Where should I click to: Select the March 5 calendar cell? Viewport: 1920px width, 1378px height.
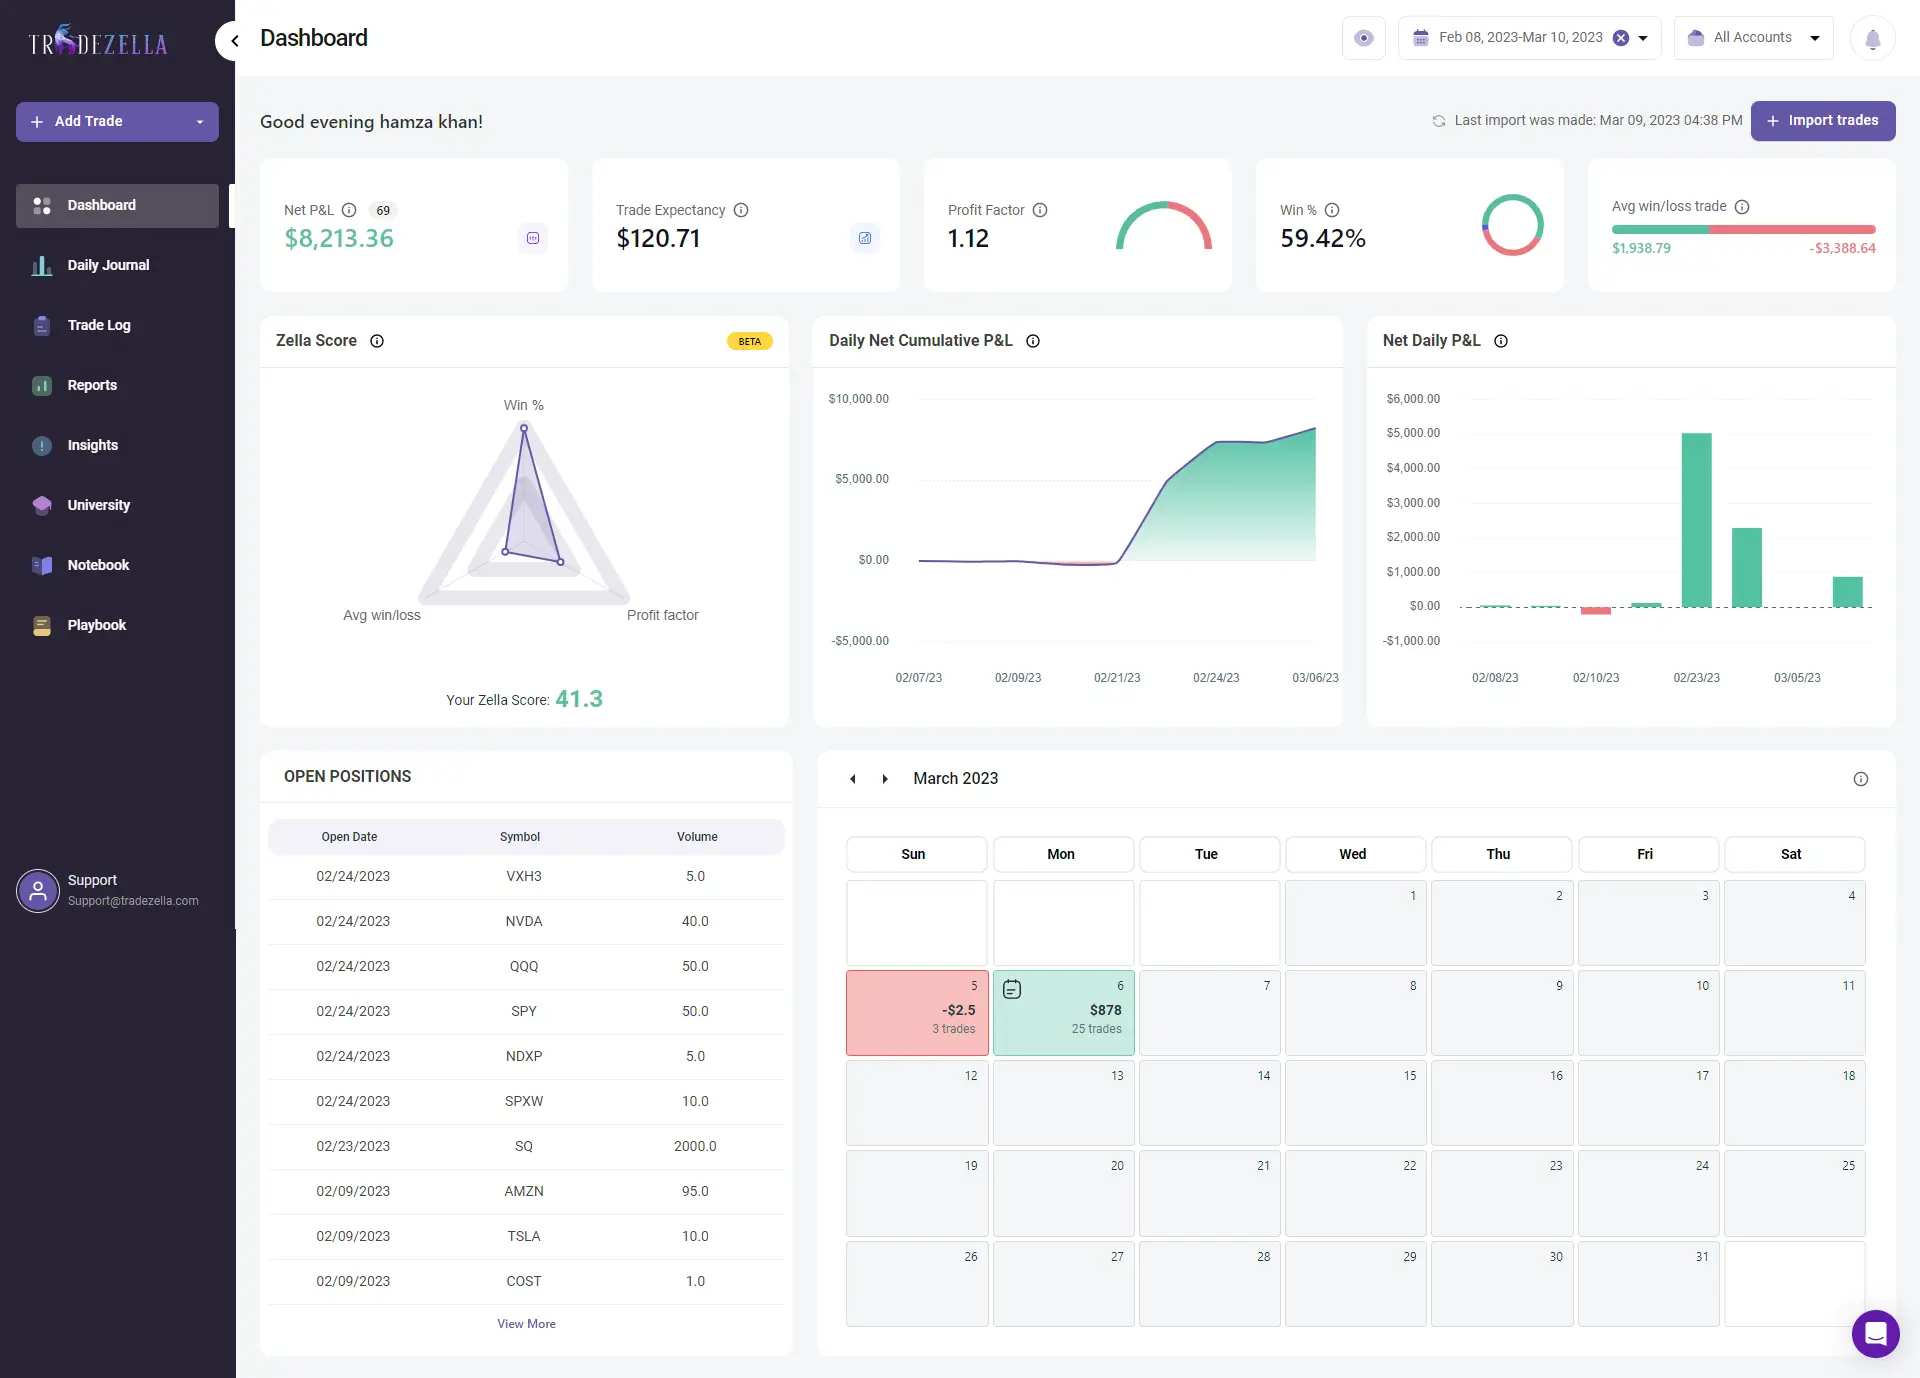[917, 1012]
